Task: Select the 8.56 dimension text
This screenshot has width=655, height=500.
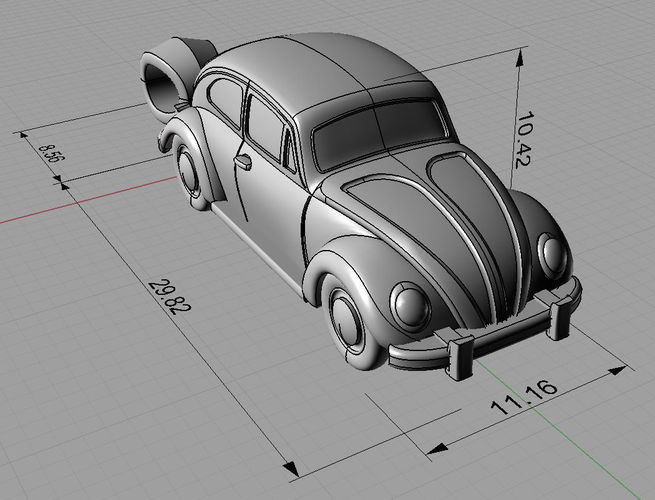Action: pyautogui.click(x=51, y=153)
